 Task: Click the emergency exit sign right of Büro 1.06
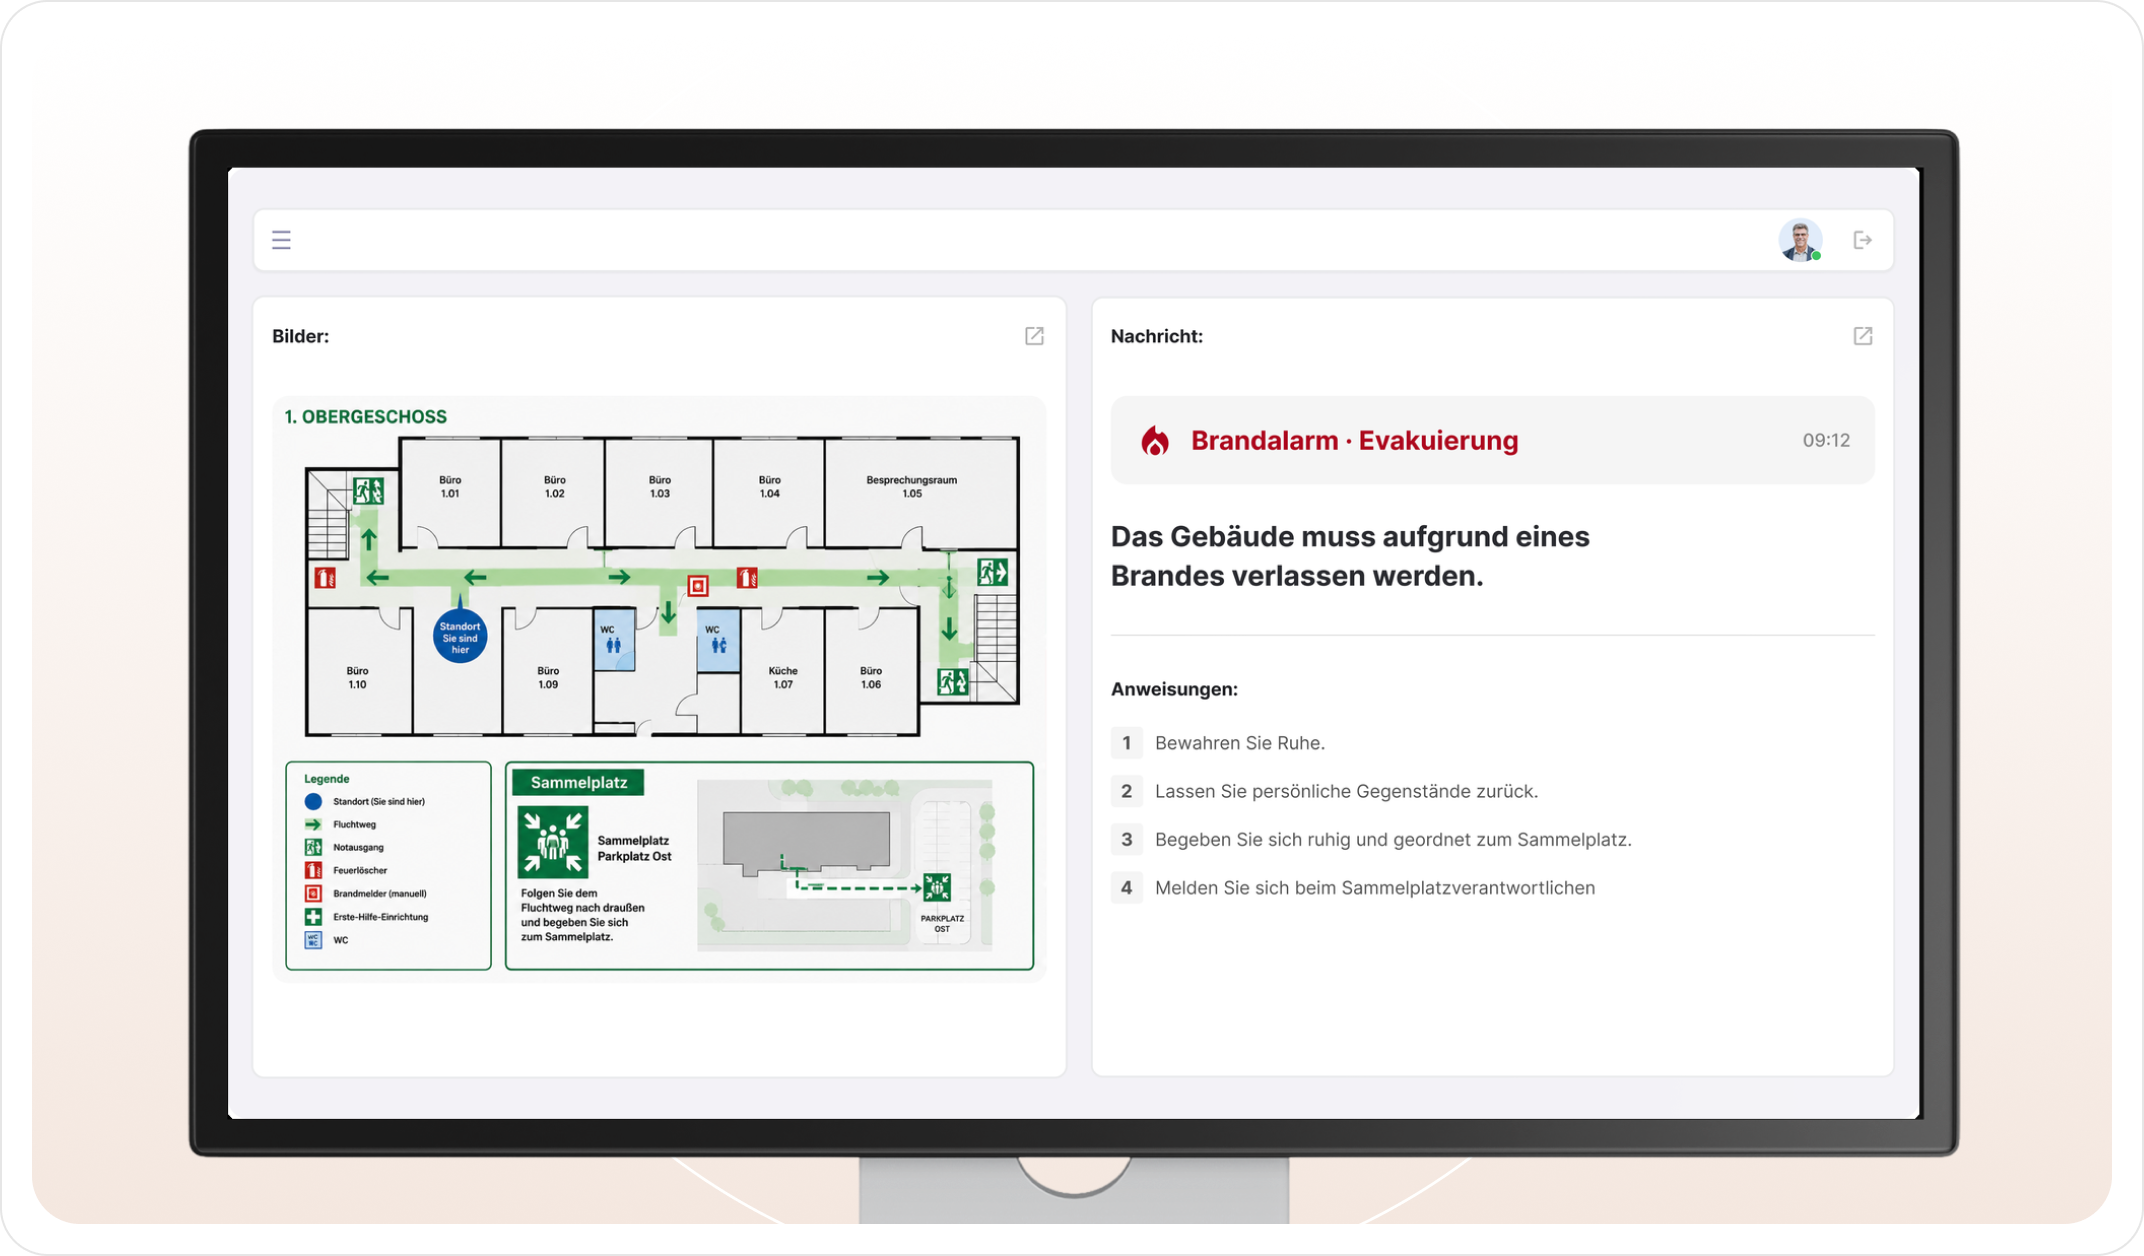952,682
